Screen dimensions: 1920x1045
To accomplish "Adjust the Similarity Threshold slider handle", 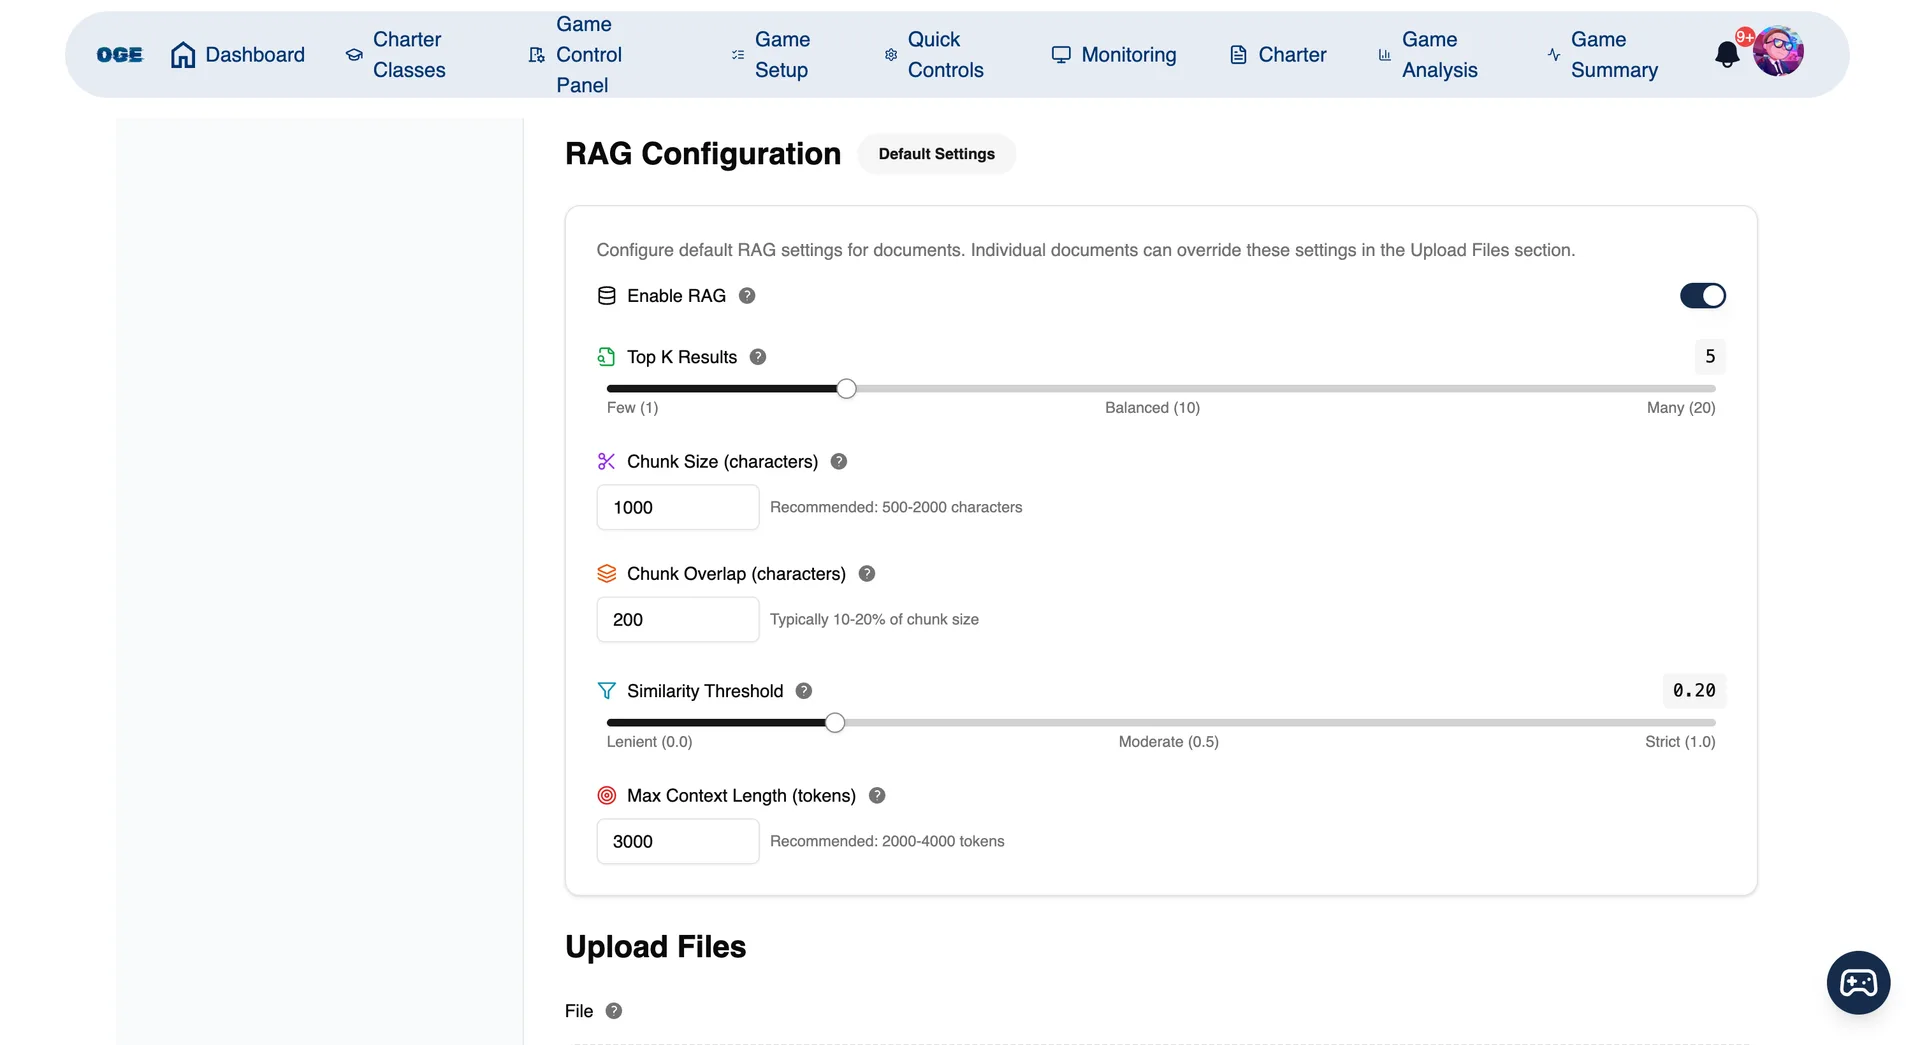I will (x=835, y=723).
